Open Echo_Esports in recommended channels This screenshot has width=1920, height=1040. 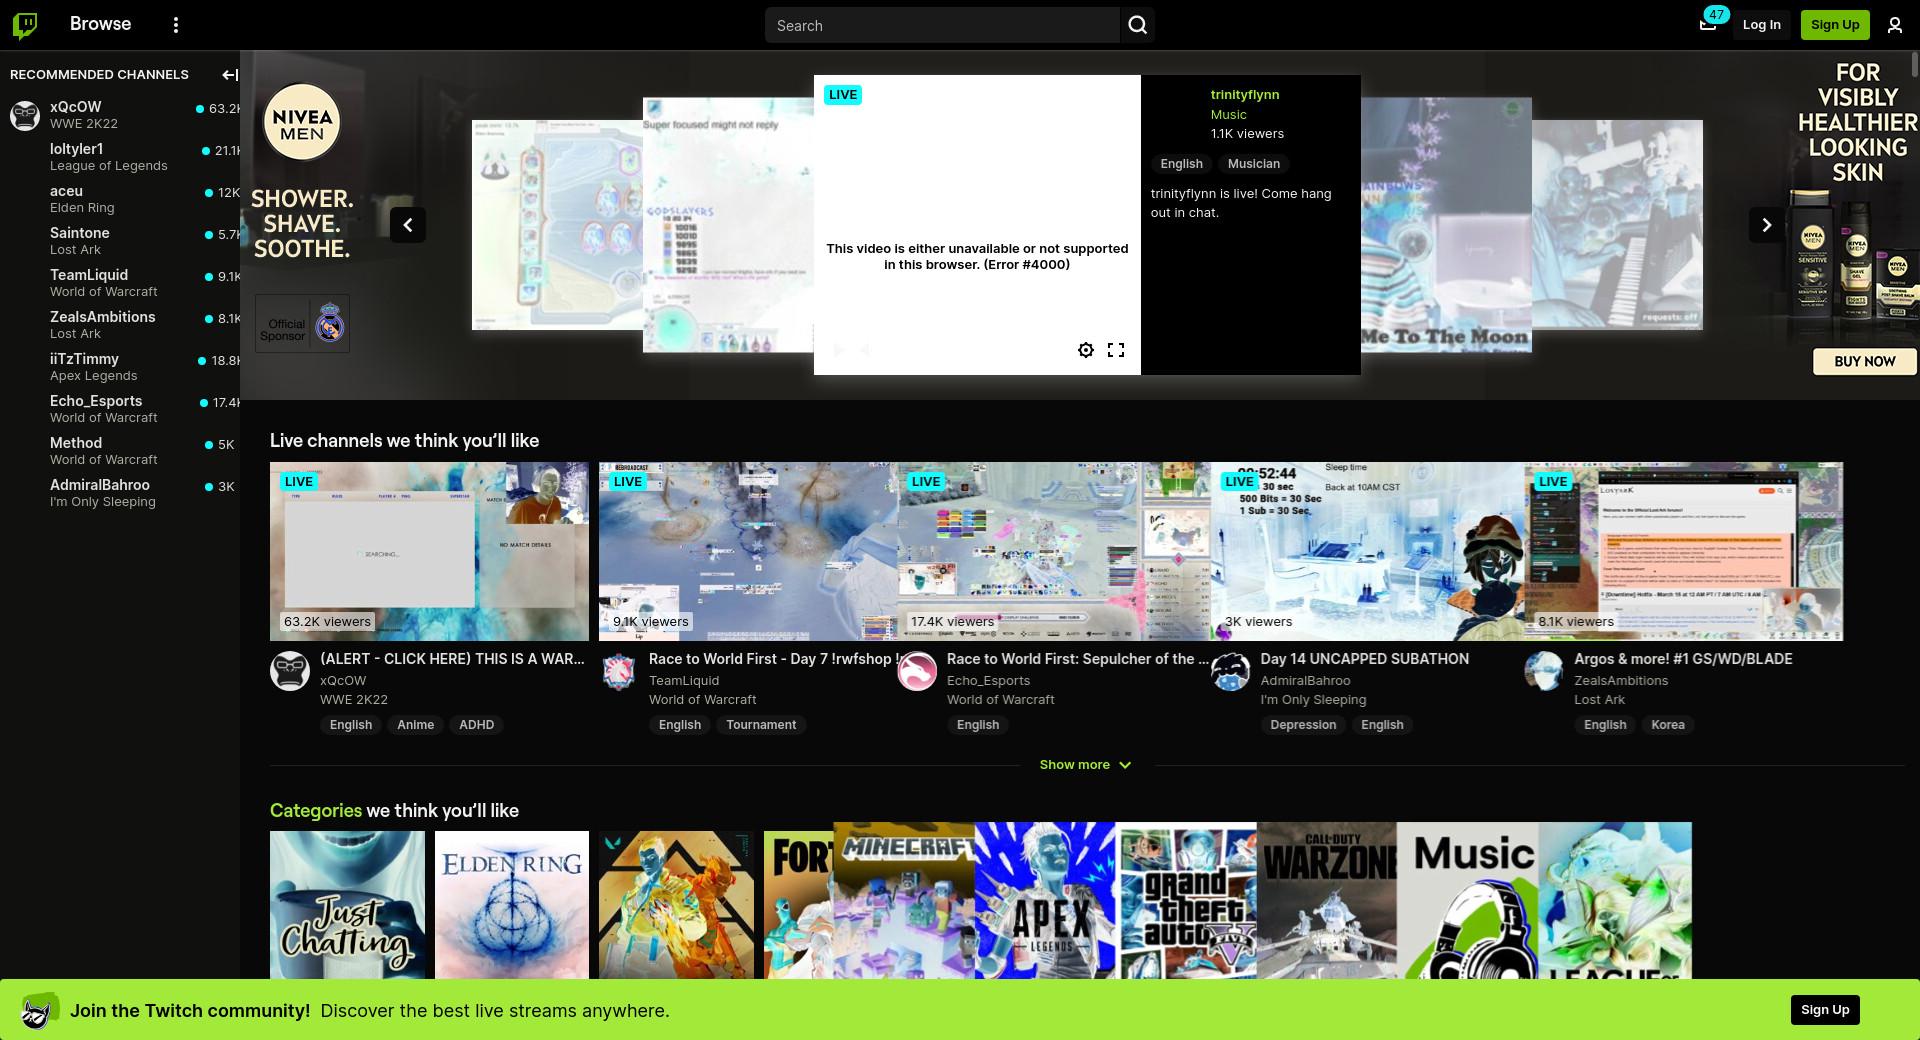120,409
